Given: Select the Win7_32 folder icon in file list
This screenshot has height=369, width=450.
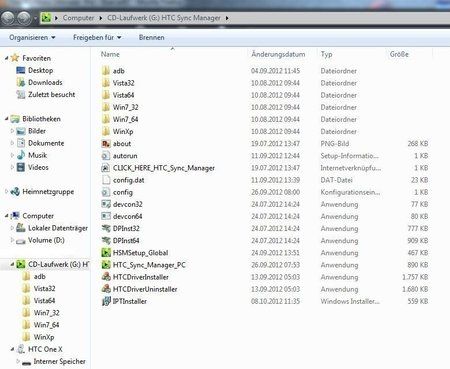Looking at the screenshot, I should (106, 107).
